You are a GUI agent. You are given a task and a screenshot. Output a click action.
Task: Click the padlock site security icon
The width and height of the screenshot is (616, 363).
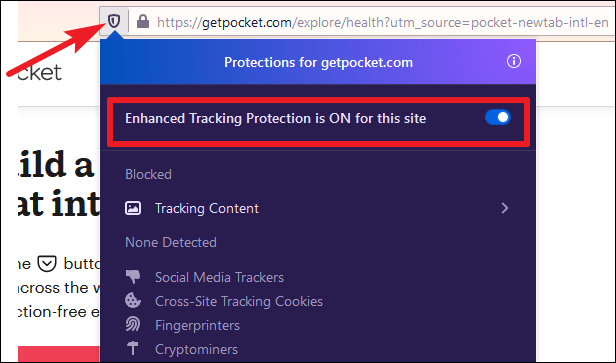coord(143,21)
